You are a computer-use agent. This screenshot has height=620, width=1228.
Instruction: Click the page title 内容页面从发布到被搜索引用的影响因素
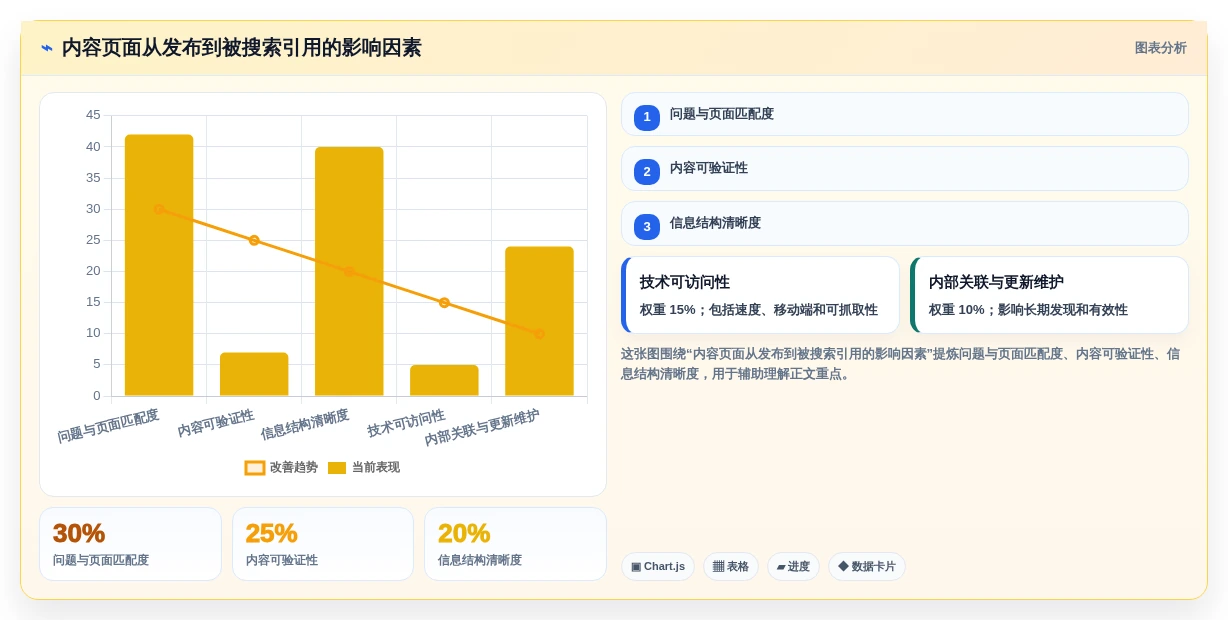tap(242, 48)
